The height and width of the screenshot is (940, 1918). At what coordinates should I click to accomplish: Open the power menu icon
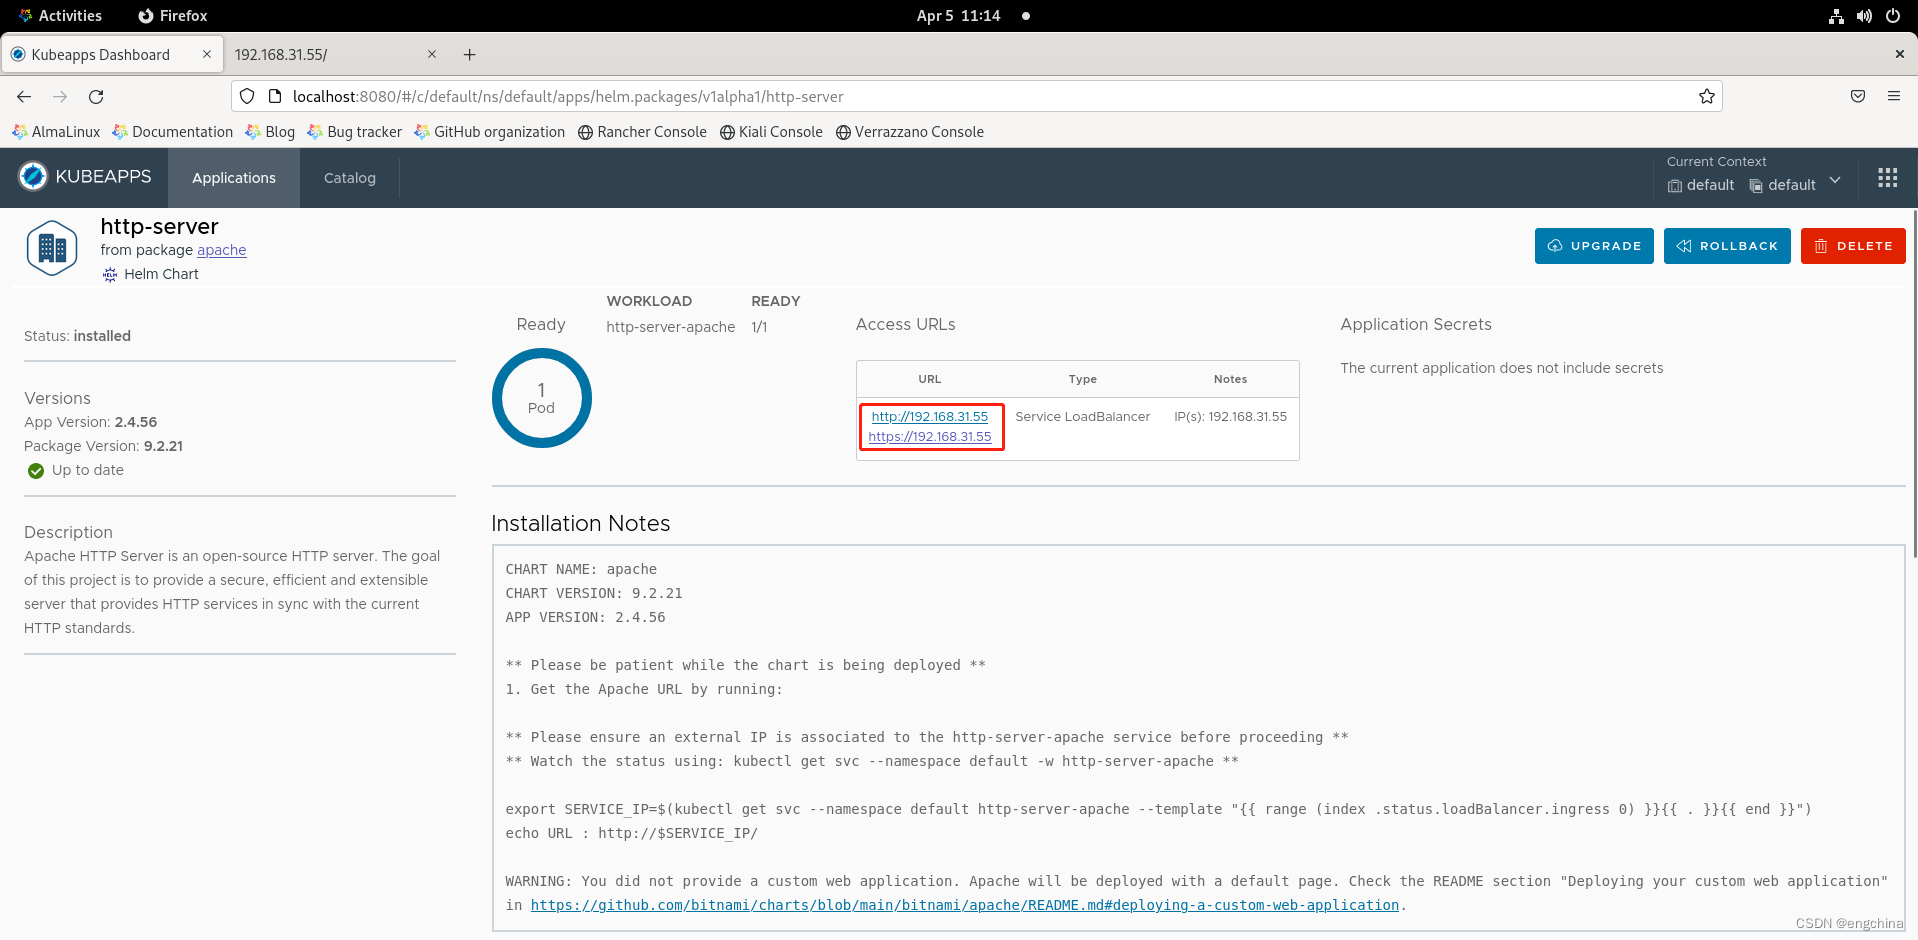tap(1892, 16)
